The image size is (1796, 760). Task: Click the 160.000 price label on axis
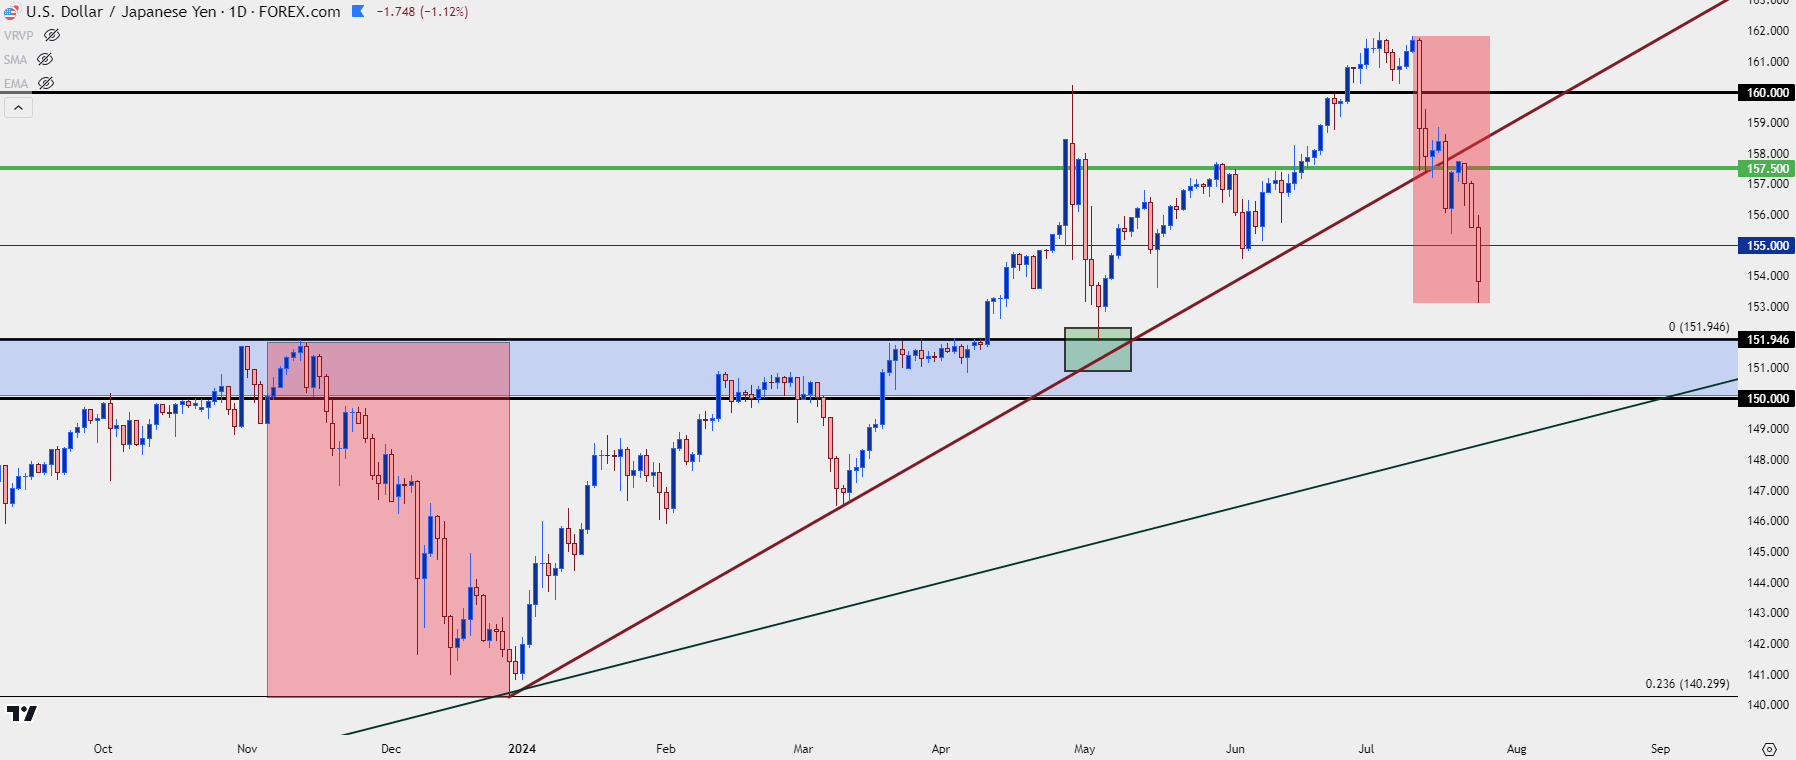(1767, 92)
